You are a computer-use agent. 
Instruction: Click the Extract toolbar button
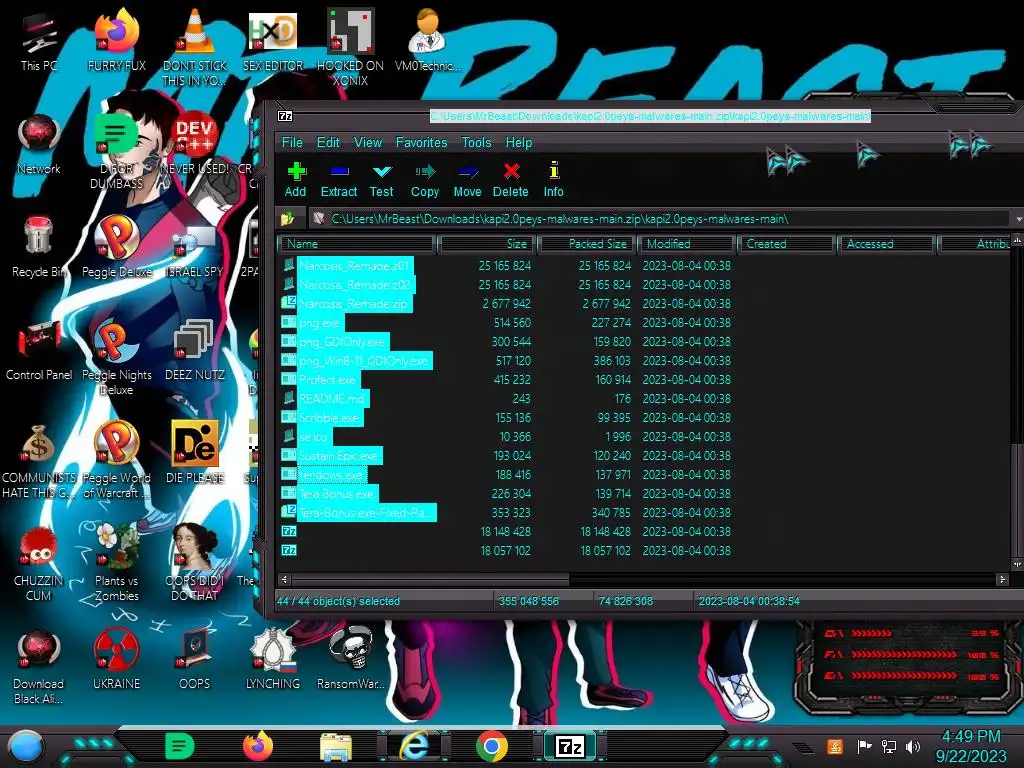coord(338,180)
